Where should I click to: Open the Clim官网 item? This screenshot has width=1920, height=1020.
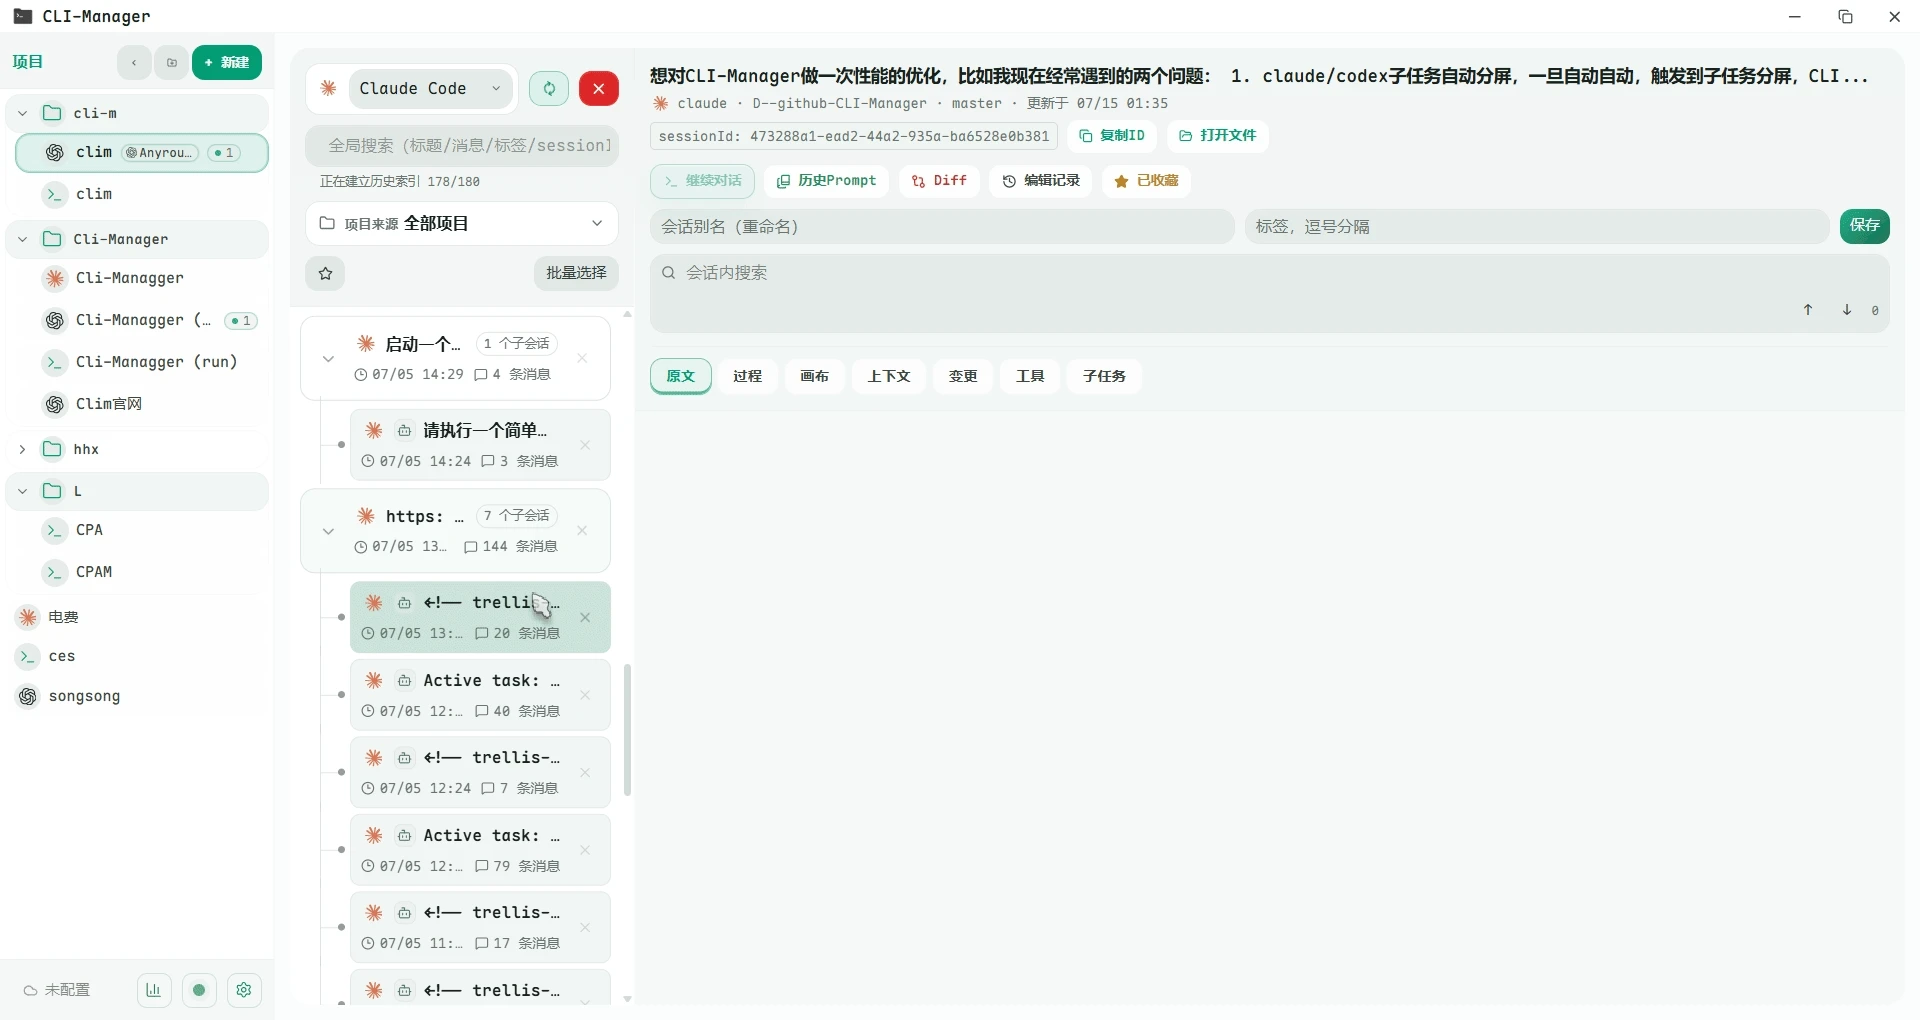(x=142, y=404)
